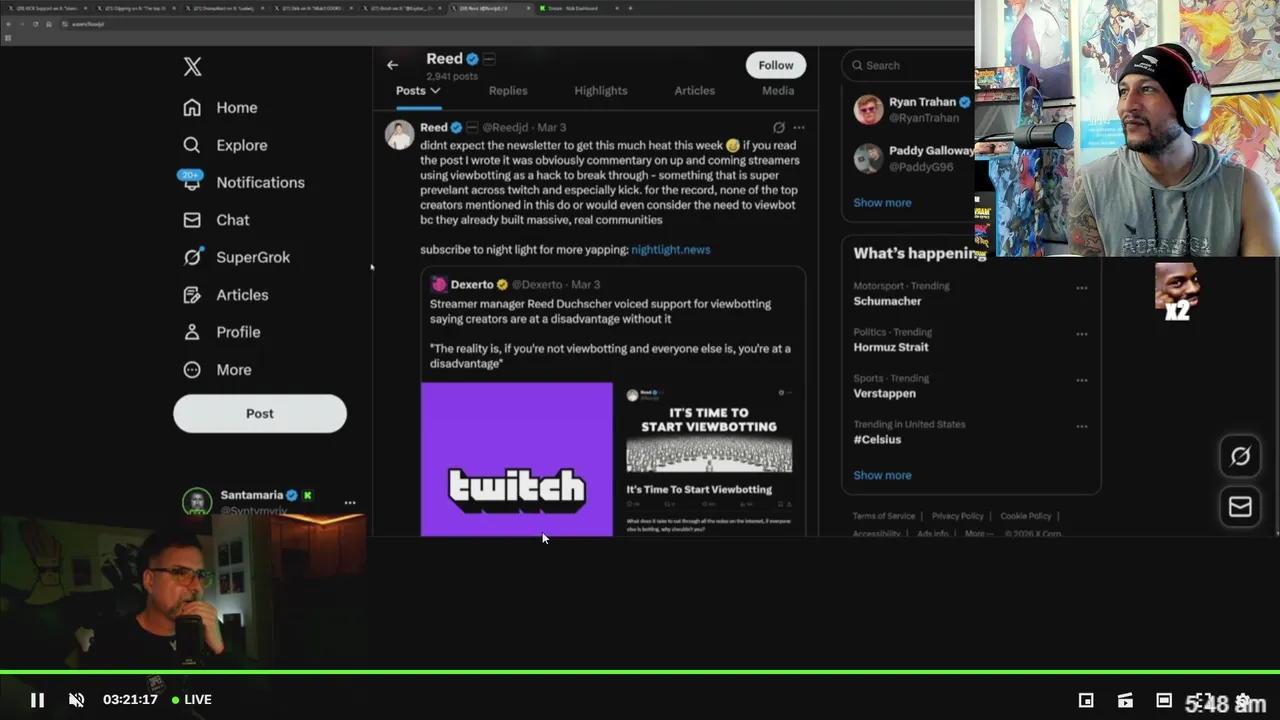Click the mini-player icon in player bar
This screenshot has width=1280, height=720.
[x=1086, y=700]
